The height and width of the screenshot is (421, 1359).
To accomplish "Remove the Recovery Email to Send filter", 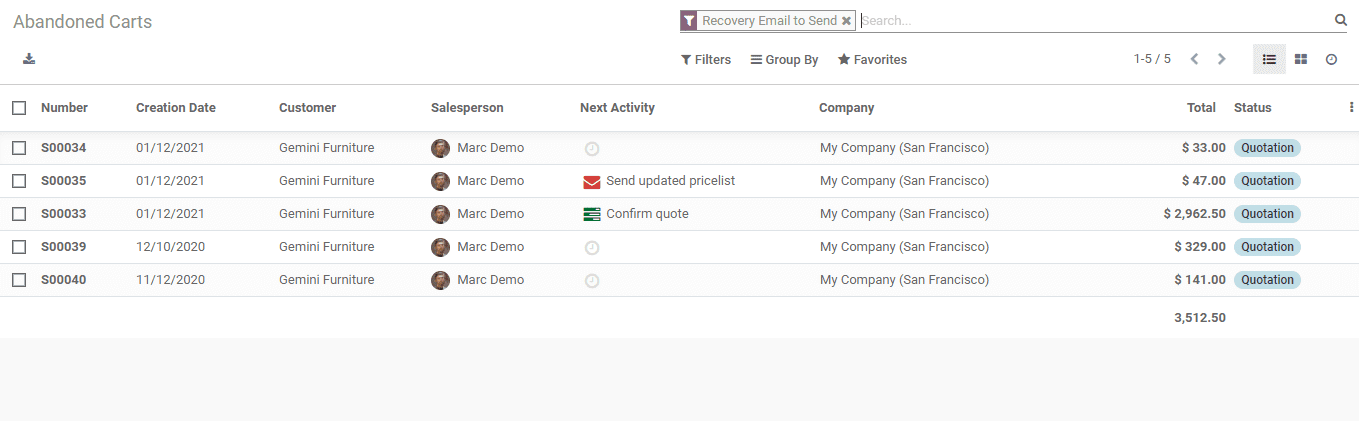I will pyautogui.click(x=847, y=21).
